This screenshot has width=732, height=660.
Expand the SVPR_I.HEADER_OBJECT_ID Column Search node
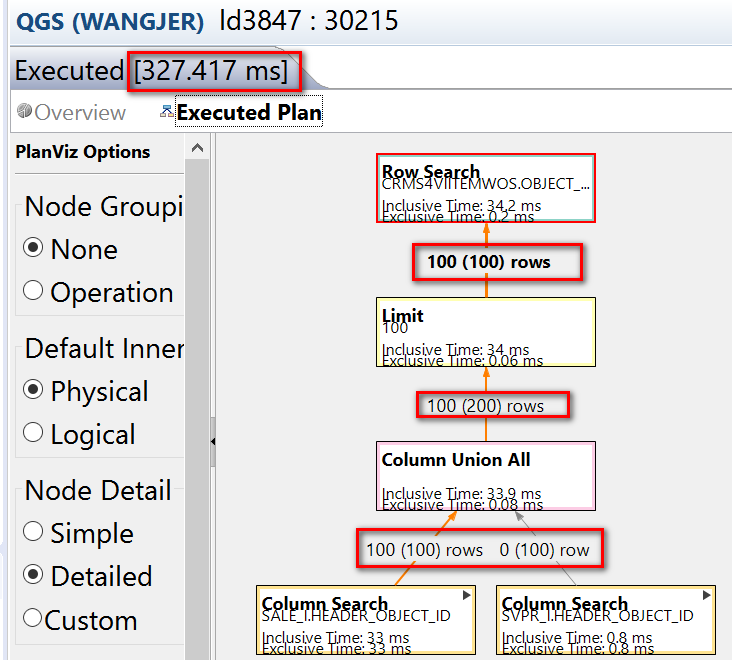point(706,595)
